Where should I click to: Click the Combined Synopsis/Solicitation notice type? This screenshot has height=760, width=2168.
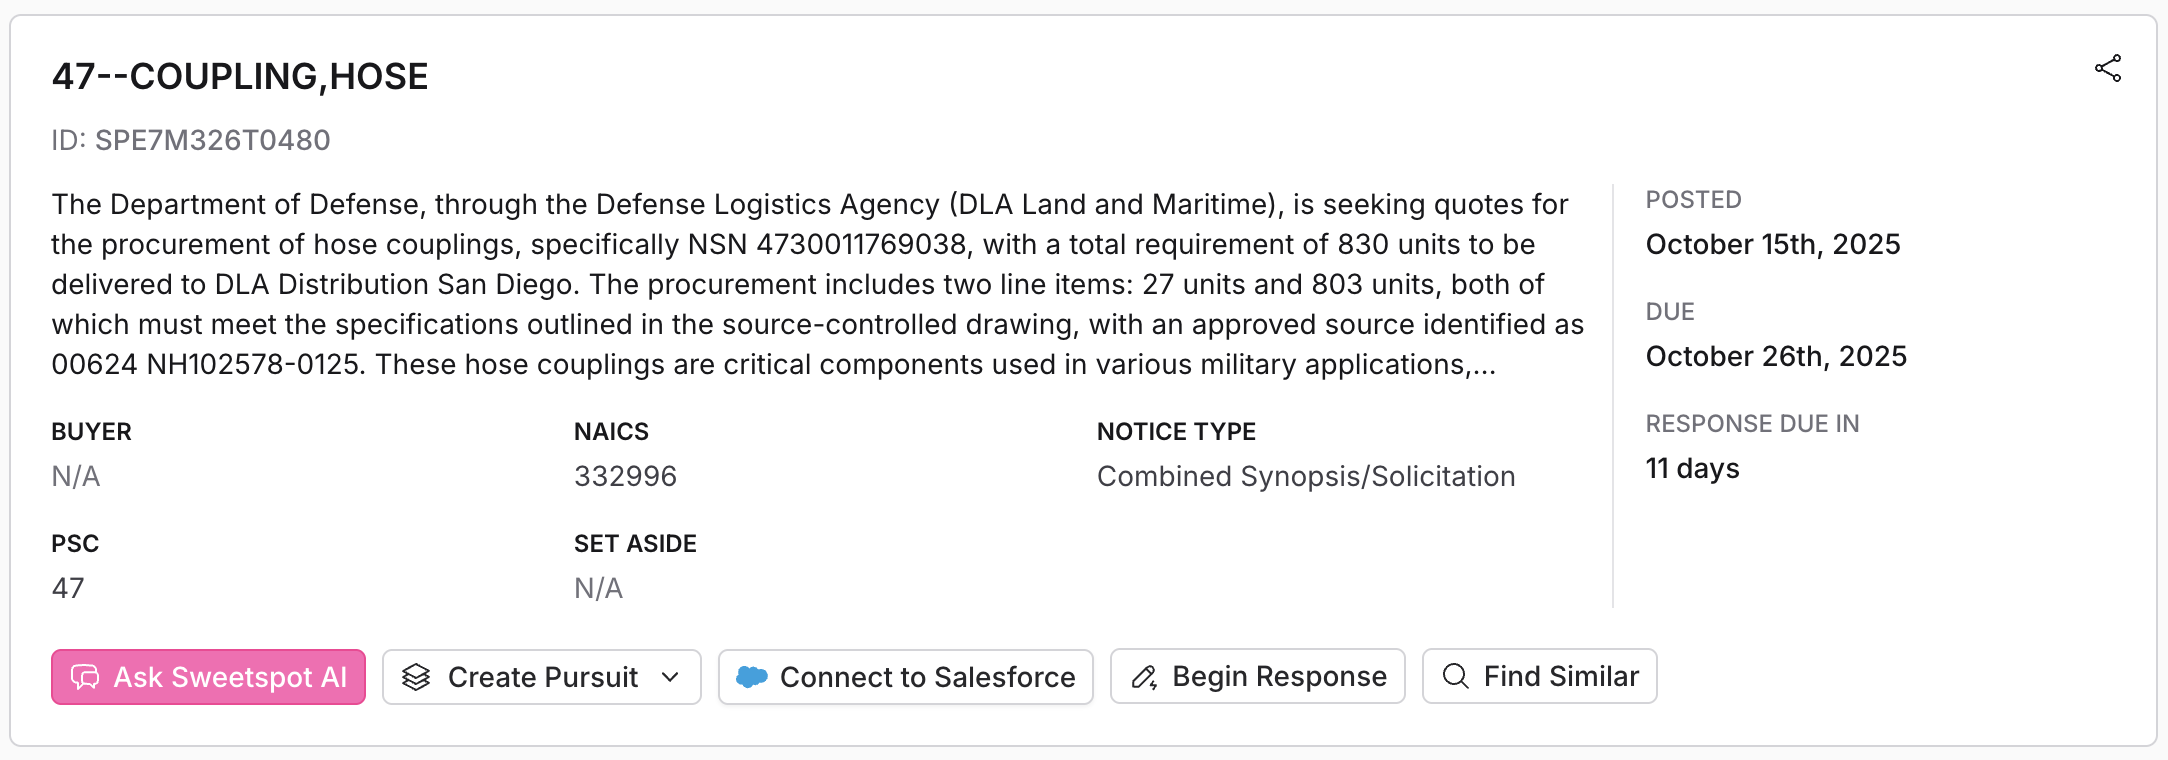(1305, 476)
